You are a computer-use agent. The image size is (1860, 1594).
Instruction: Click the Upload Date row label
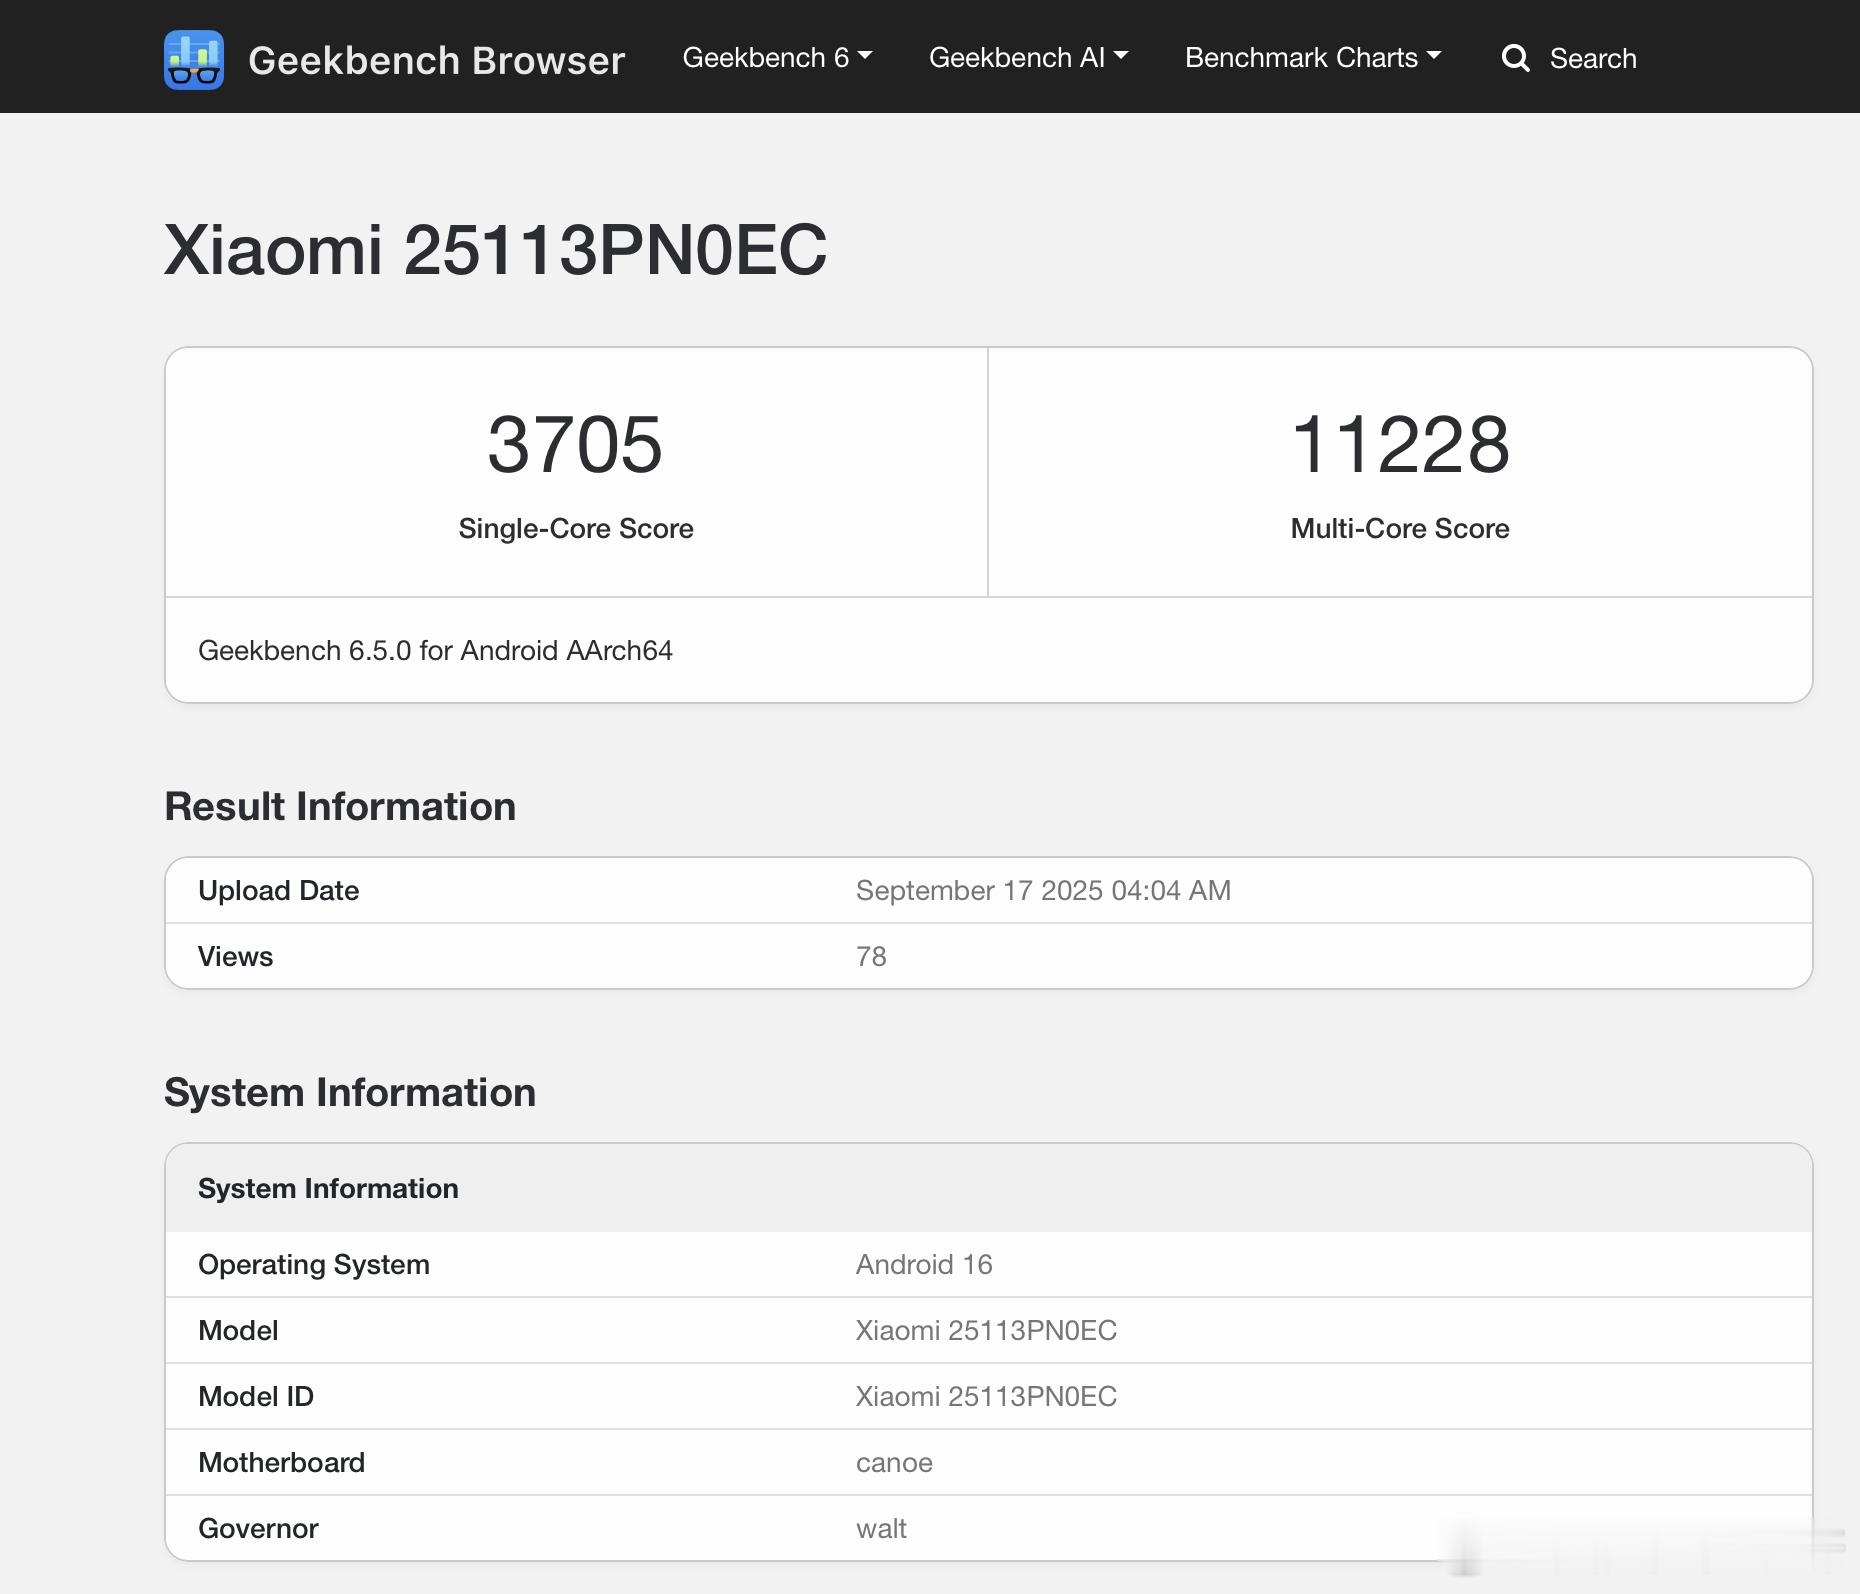click(x=278, y=890)
